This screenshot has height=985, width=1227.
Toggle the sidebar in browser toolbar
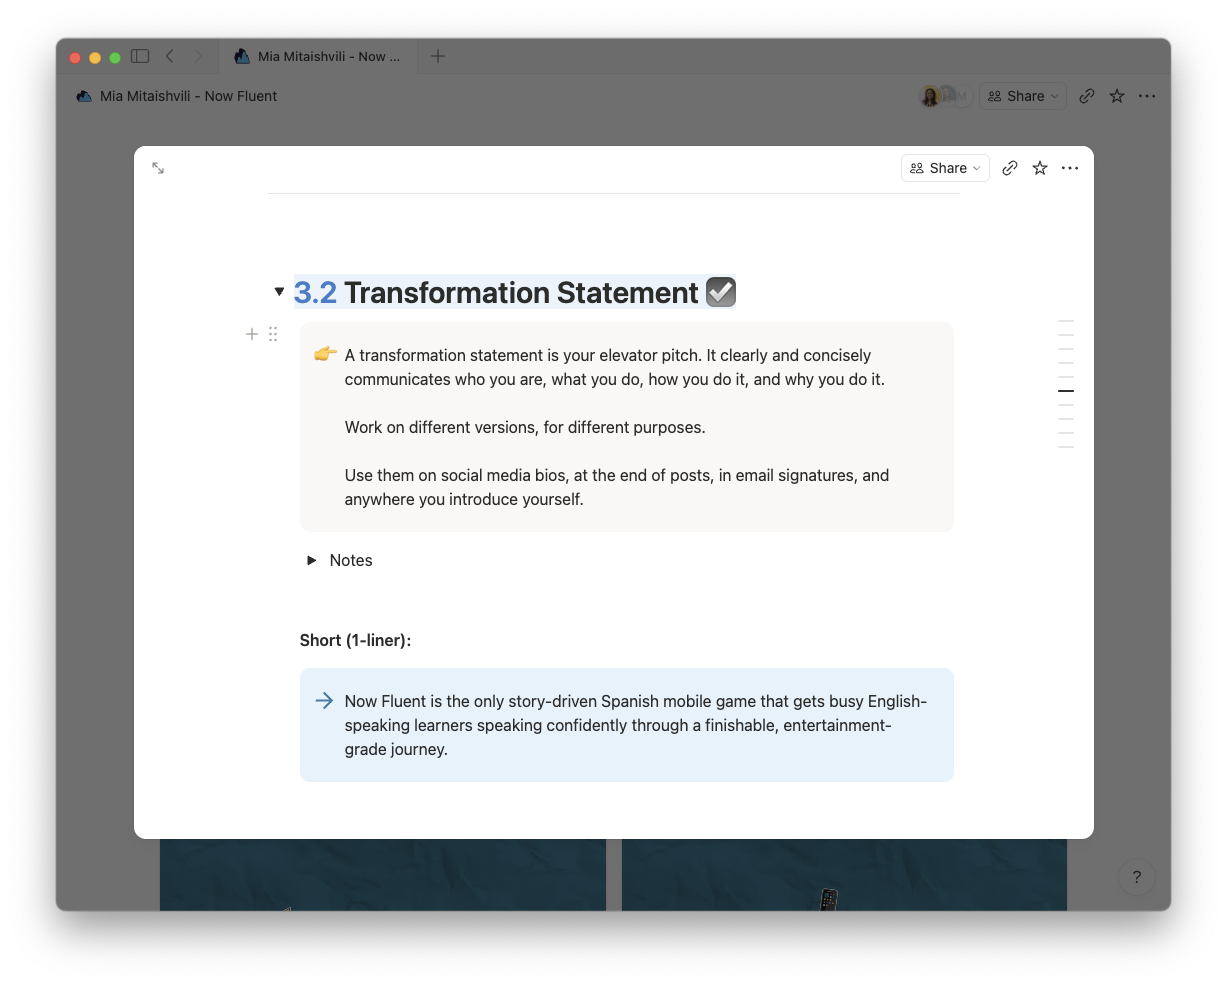coord(140,56)
